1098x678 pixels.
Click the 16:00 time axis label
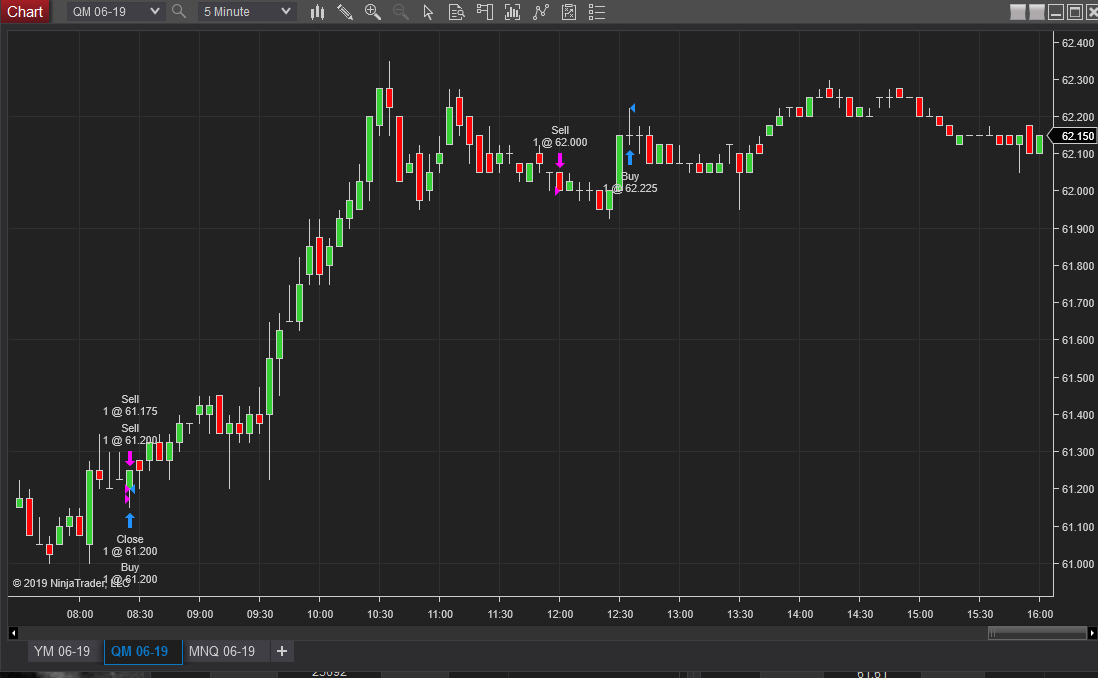point(1040,614)
